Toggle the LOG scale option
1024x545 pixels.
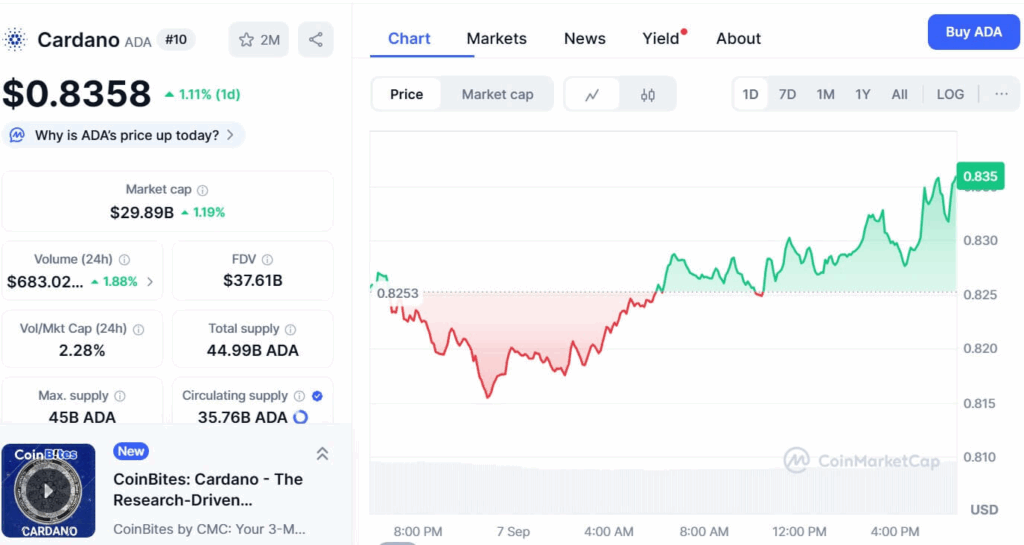click(x=950, y=95)
